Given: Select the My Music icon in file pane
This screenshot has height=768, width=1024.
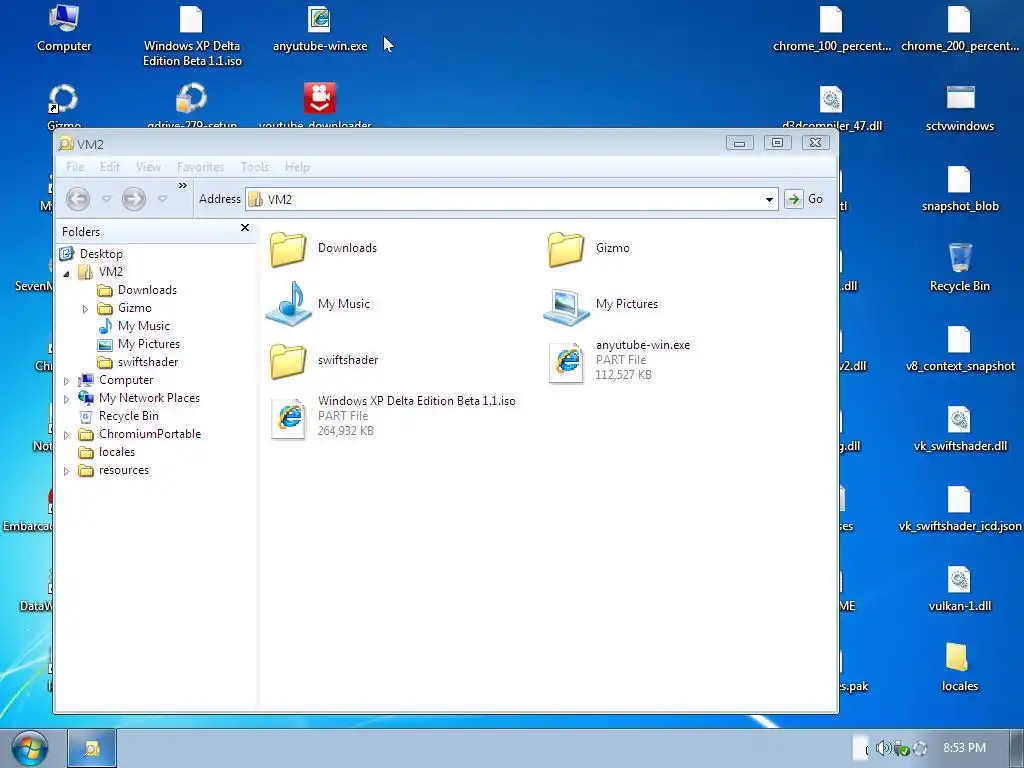Looking at the screenshot, I should coord(288,304).
